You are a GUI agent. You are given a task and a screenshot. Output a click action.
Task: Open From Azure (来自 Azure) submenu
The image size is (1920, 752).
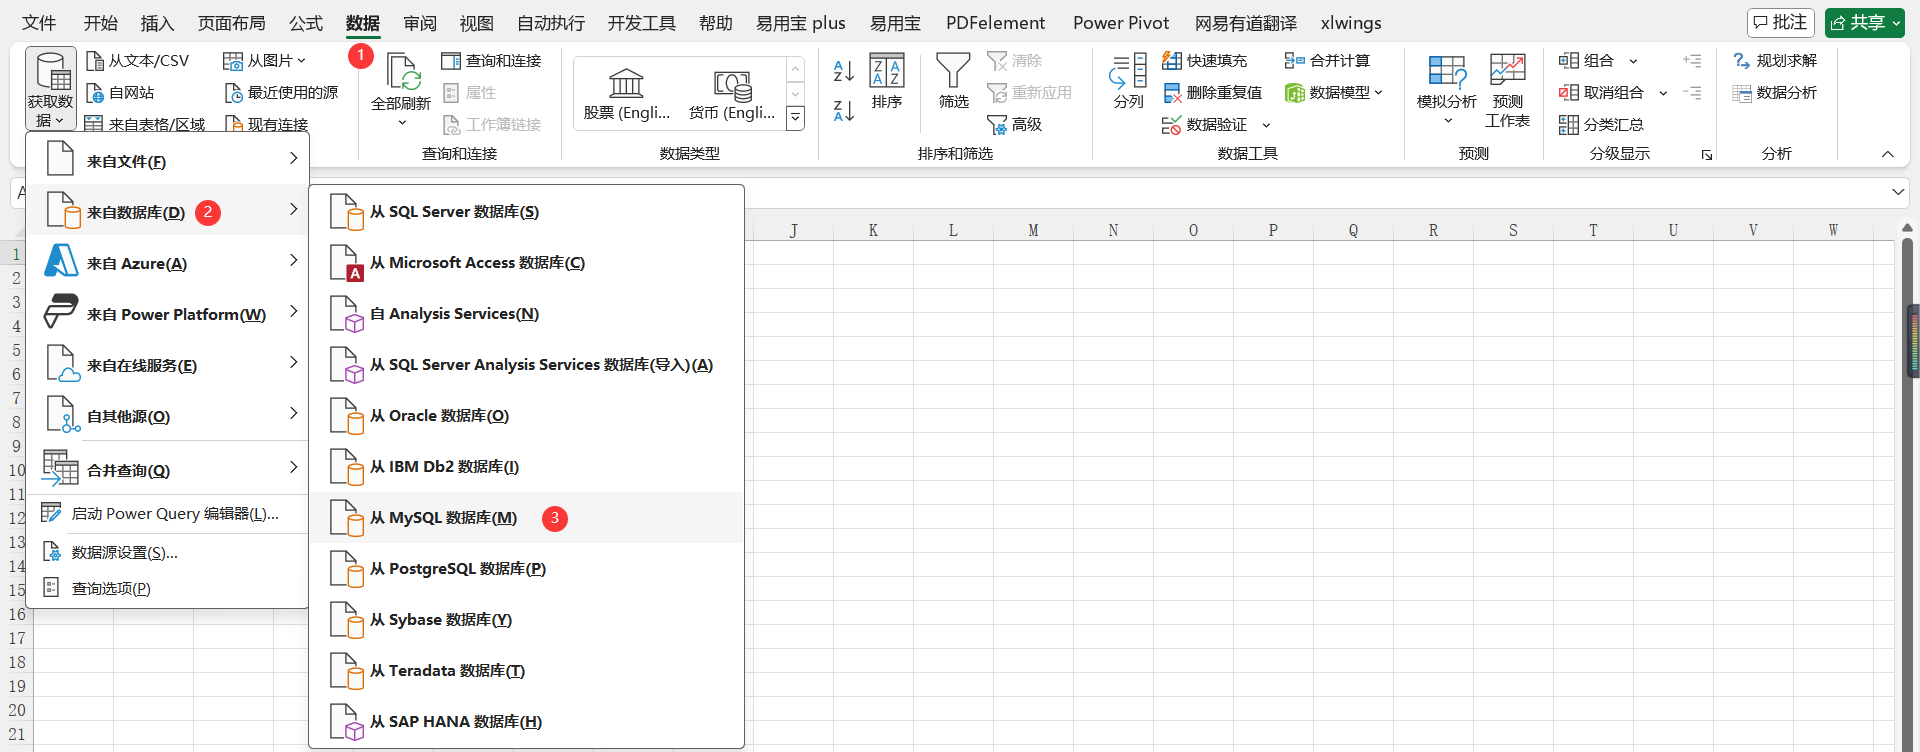[x=168, y=262]
